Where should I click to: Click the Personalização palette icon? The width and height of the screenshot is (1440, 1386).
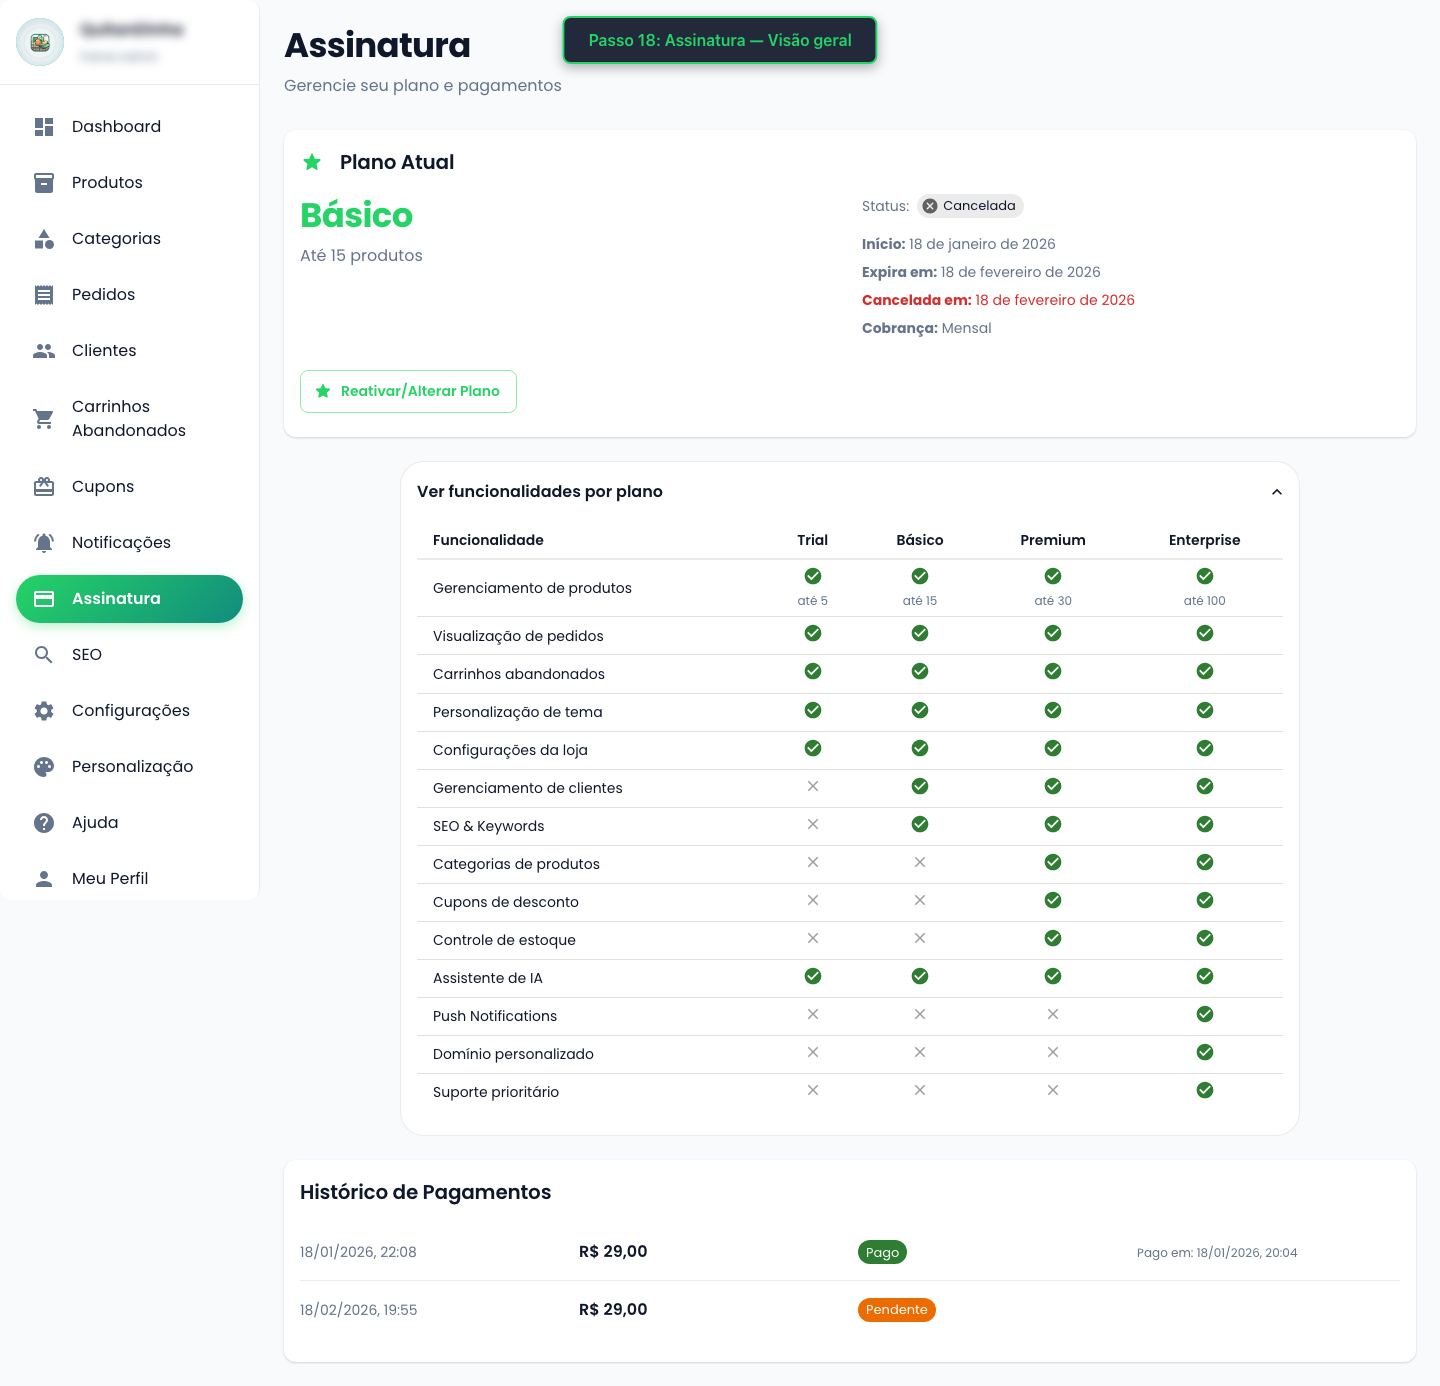coord(44,767)
